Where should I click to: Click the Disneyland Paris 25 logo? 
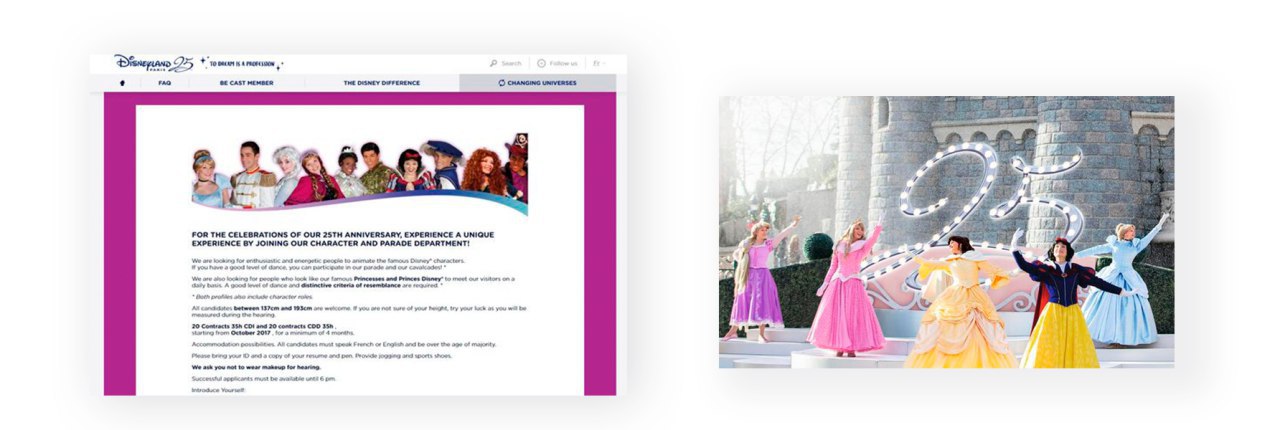click(153, 63)
